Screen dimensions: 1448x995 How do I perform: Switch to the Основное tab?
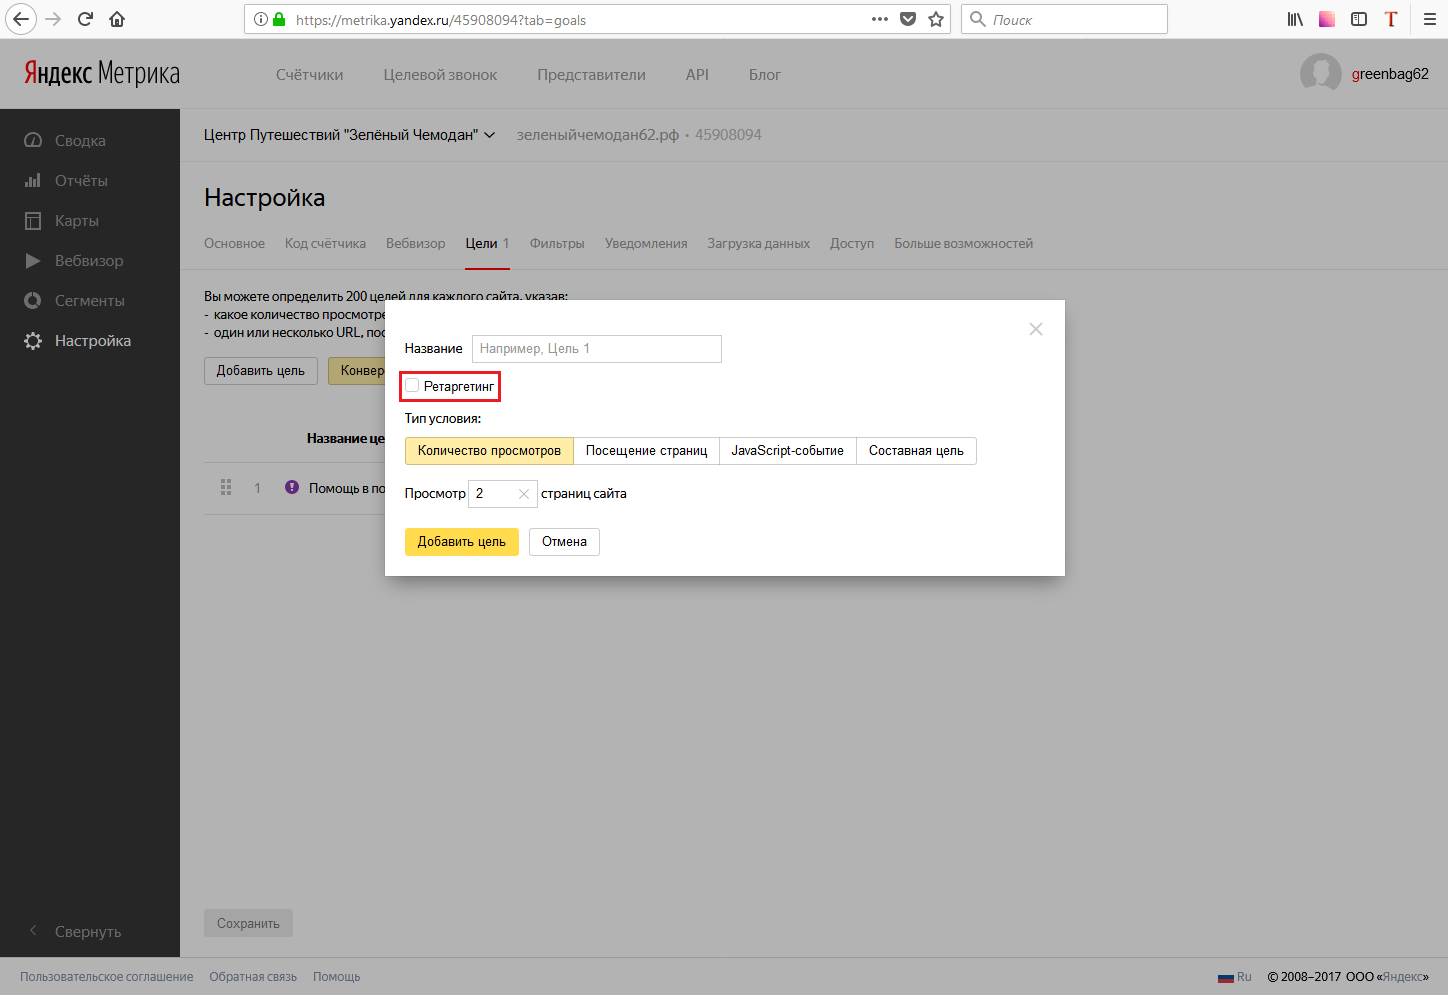click(234, 243)
